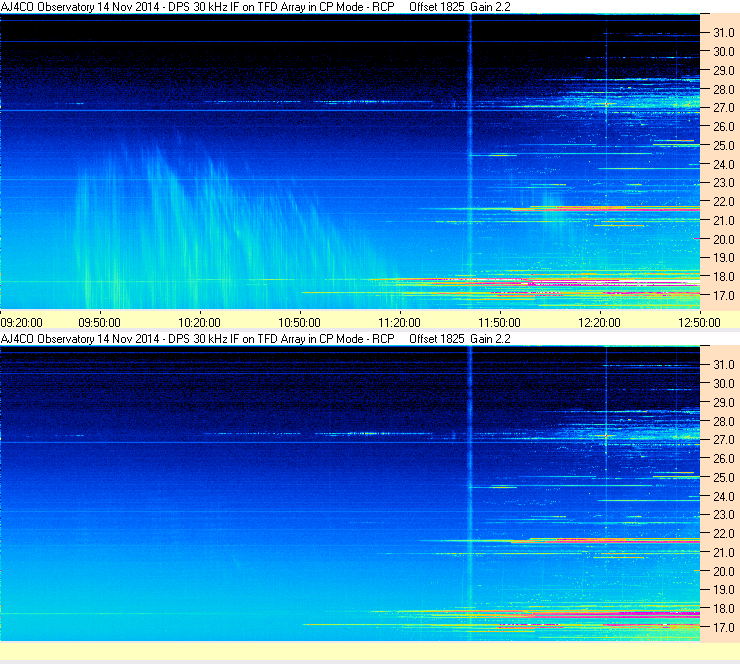Click the upper spectrogram's AJ4CO Observatory title

(255, 7)
